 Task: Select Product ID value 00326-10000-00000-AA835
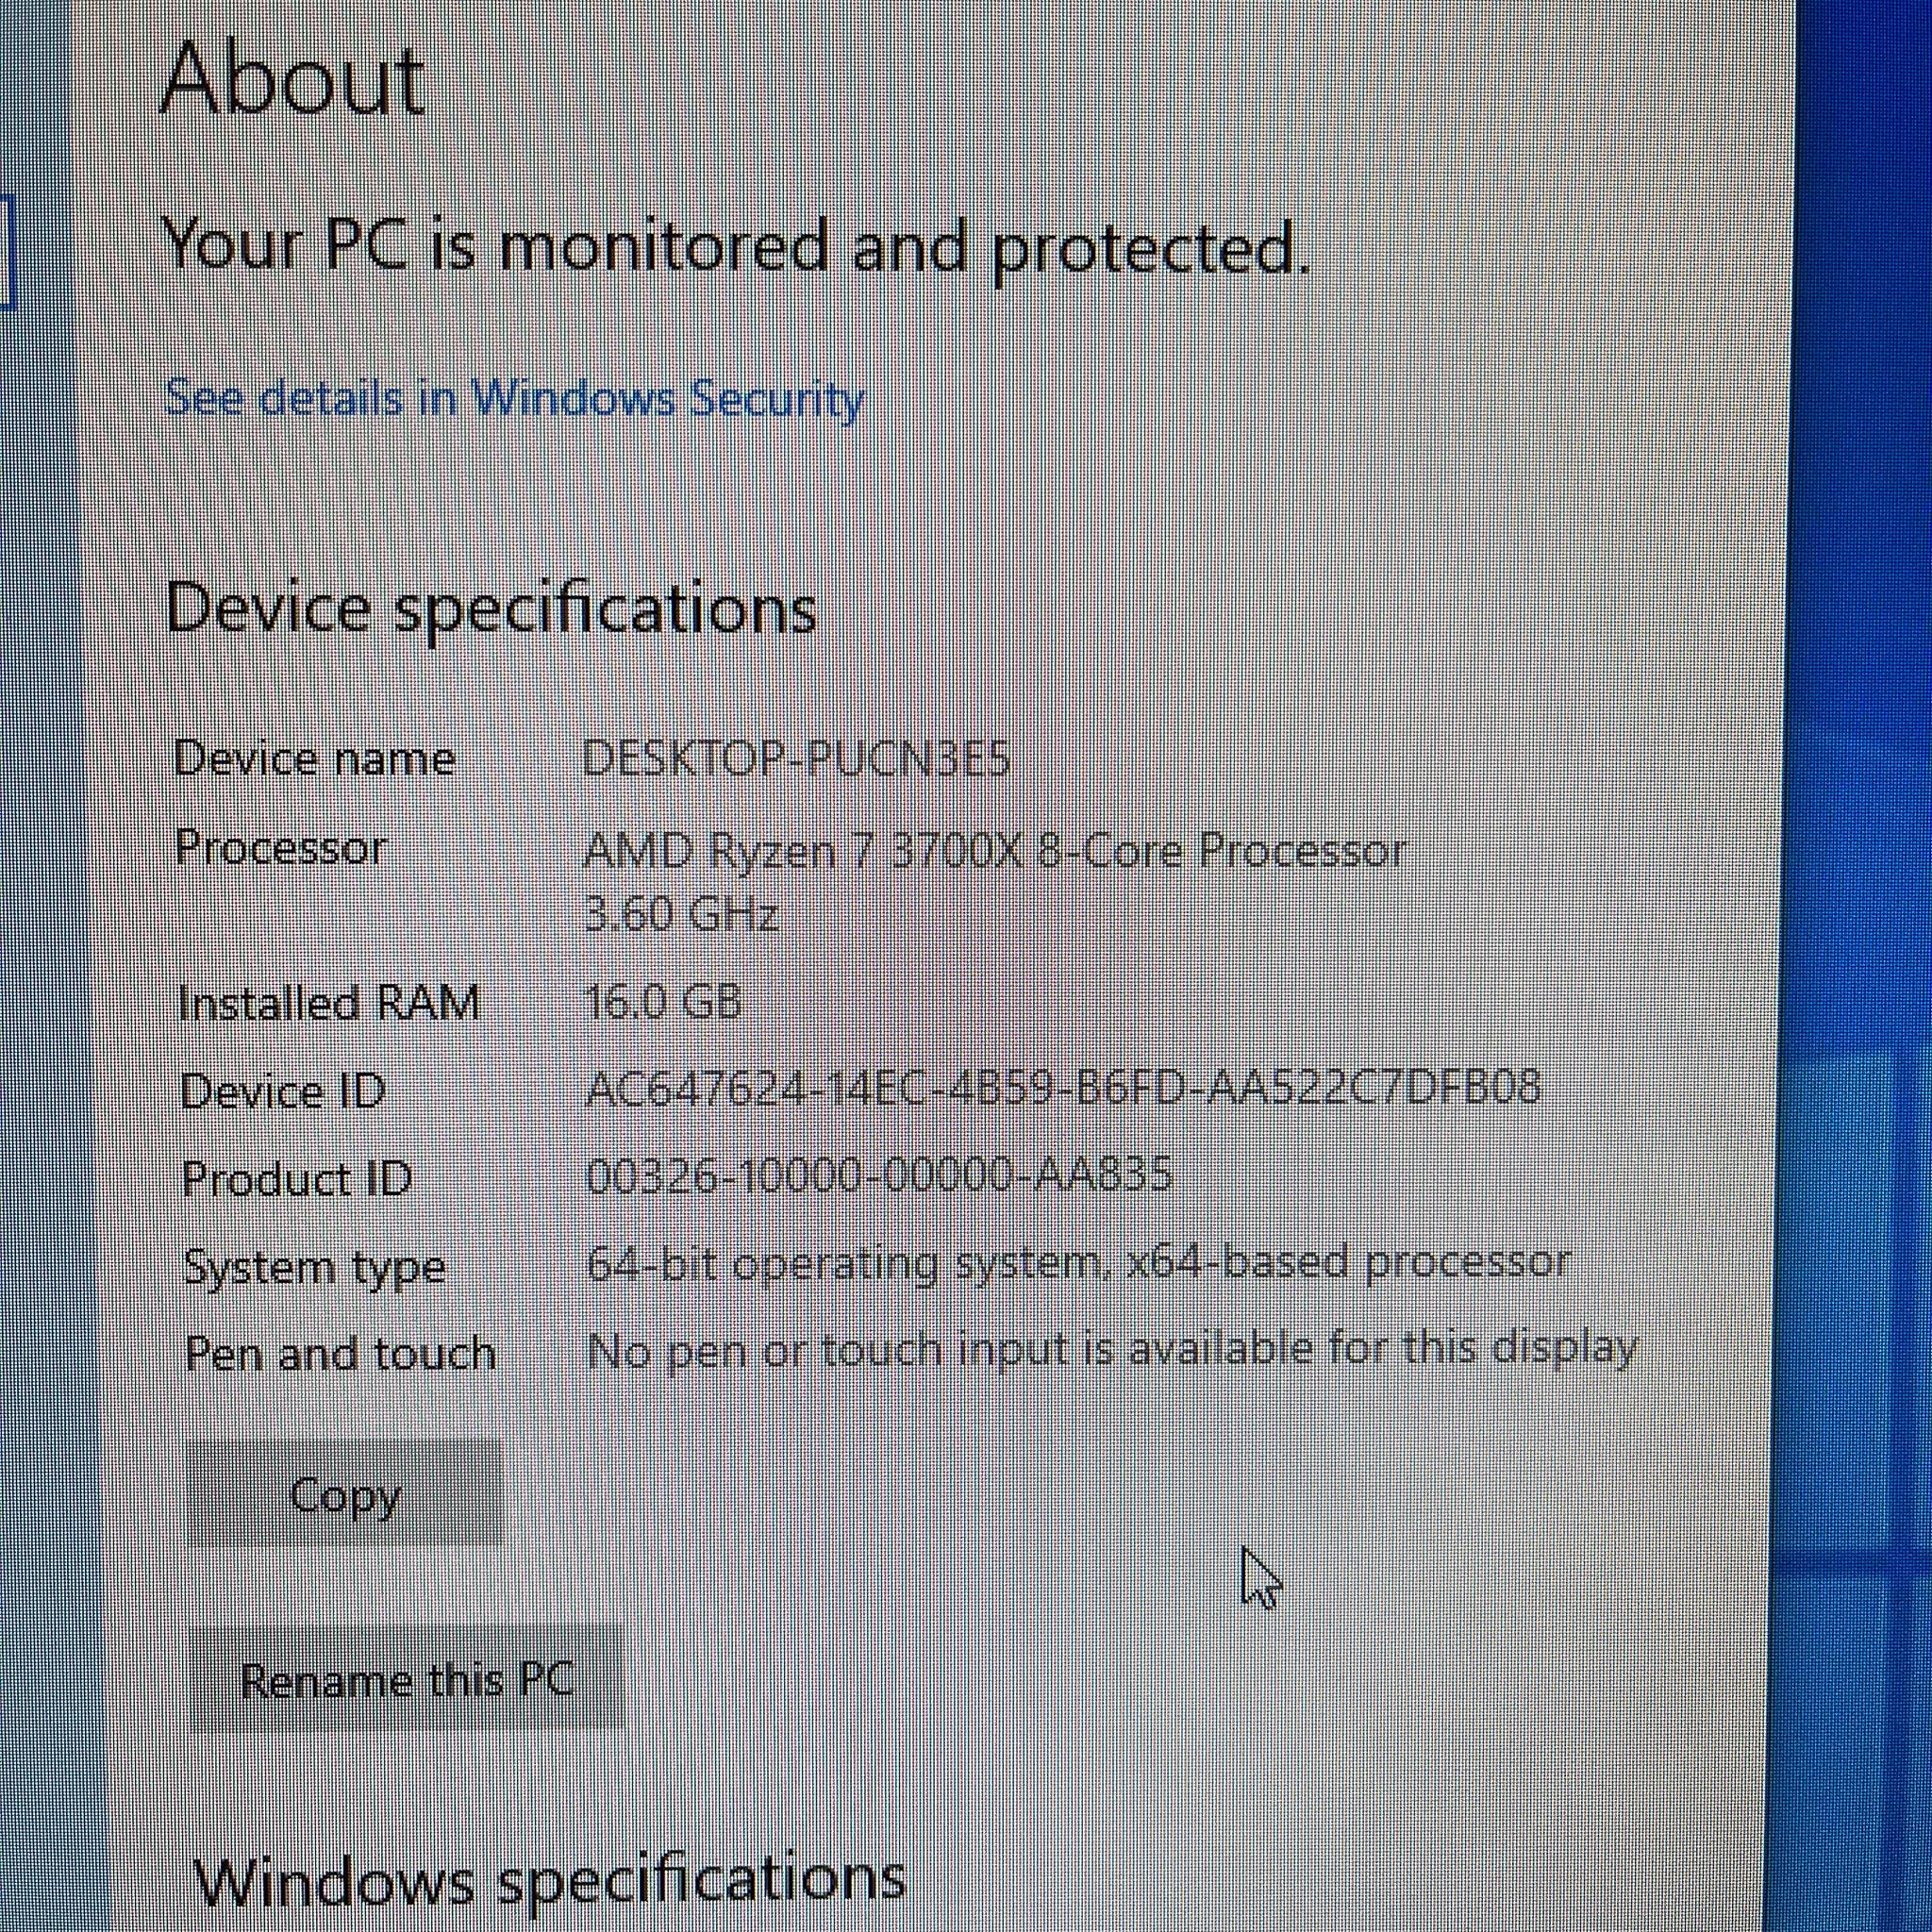click(879, 1176)
